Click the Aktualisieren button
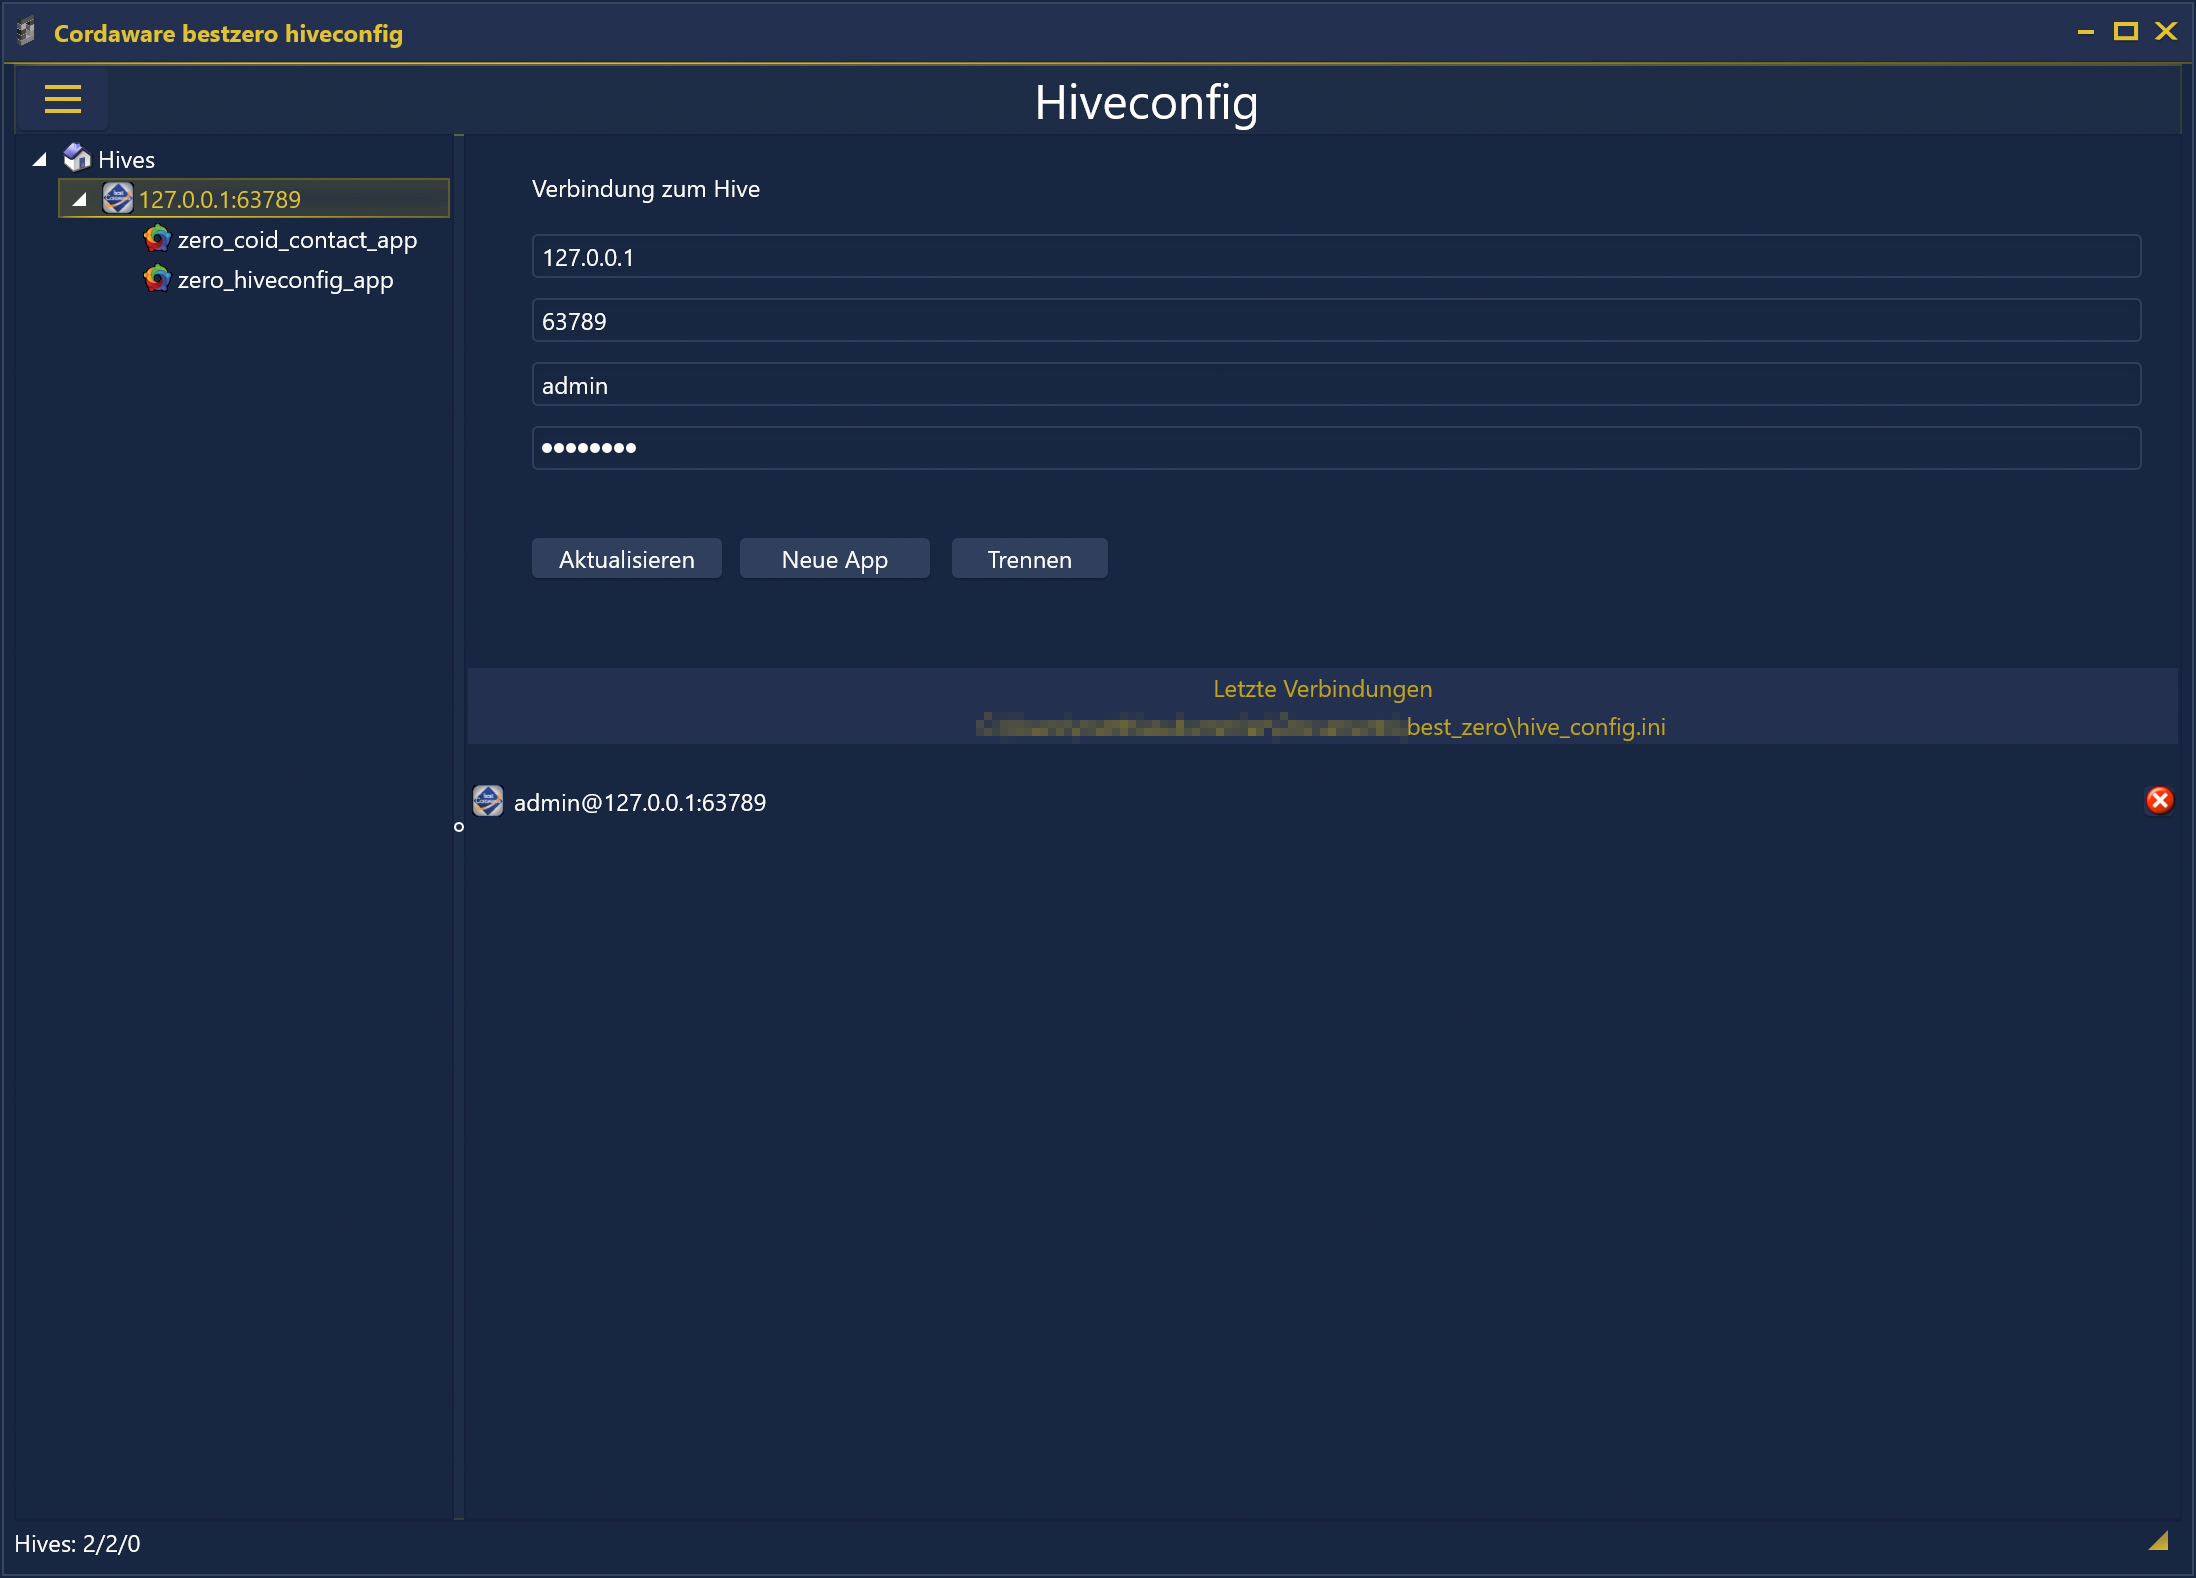The height and width of the screenshot is (1578, 2196). coord(627,559)
